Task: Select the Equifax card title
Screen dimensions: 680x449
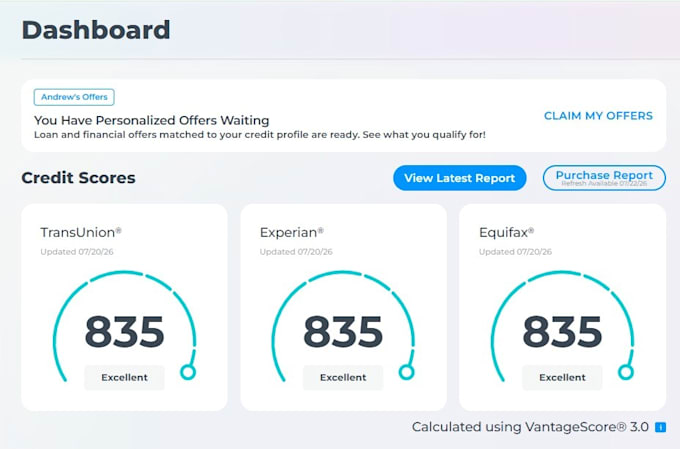Action: click(506, 233)
